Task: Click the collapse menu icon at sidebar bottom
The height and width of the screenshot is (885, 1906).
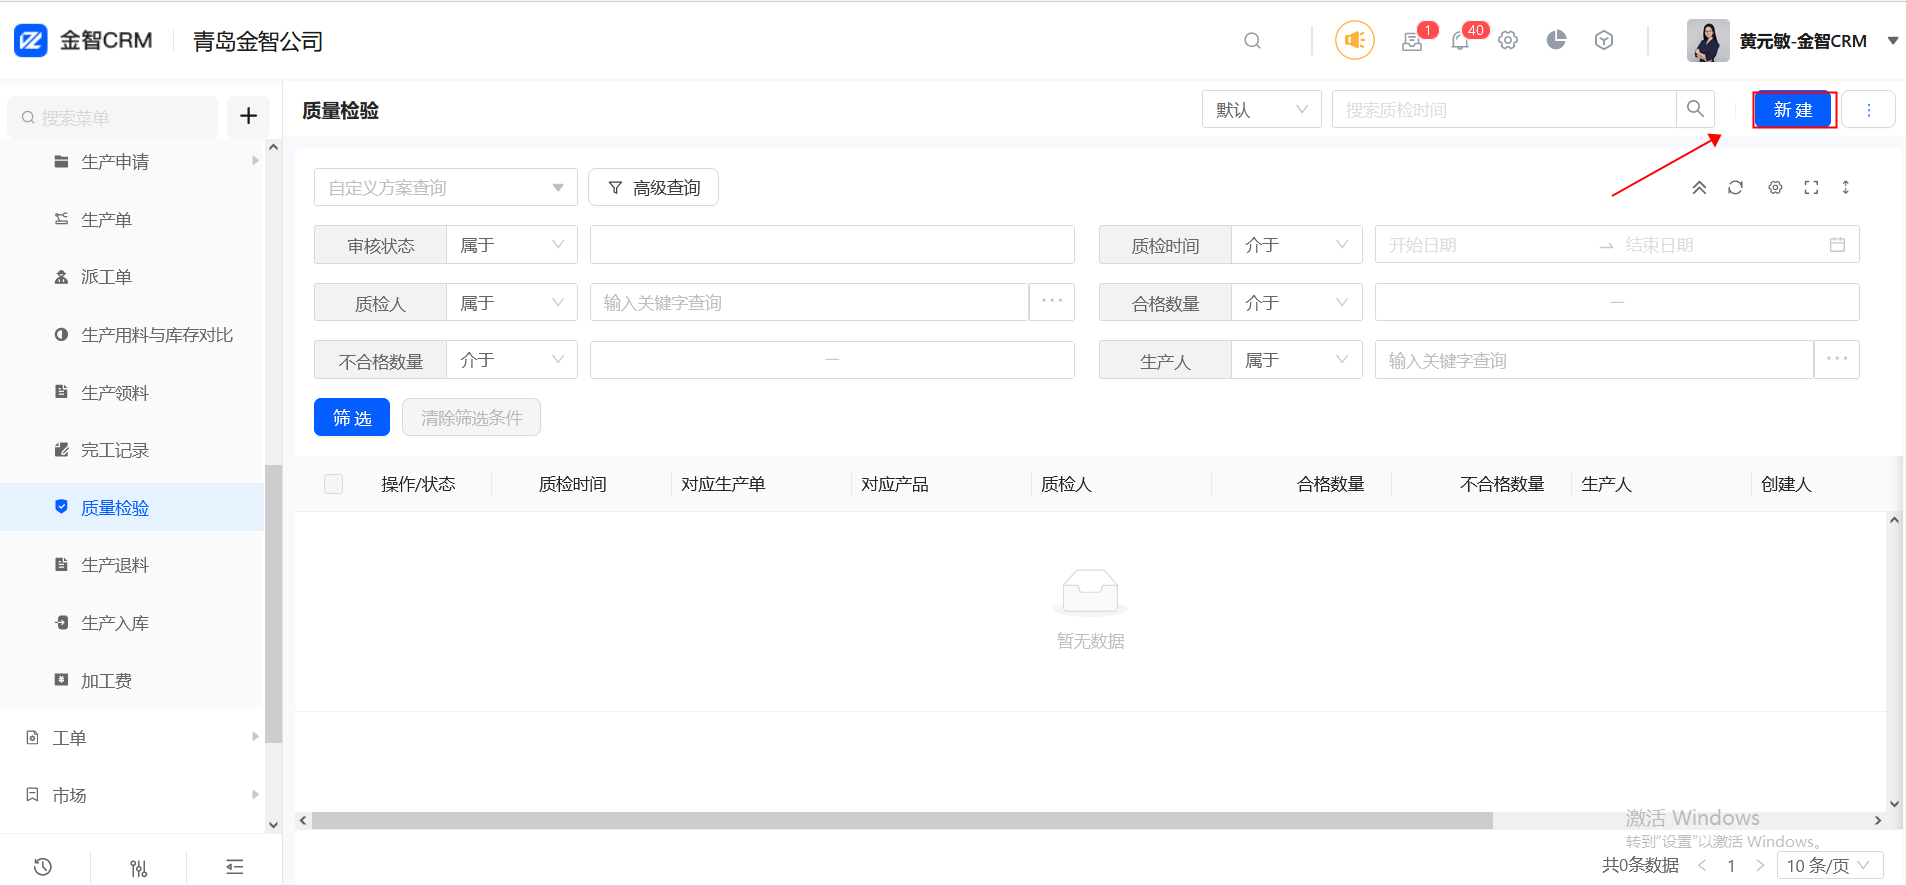Action: (x=235, y=867)
